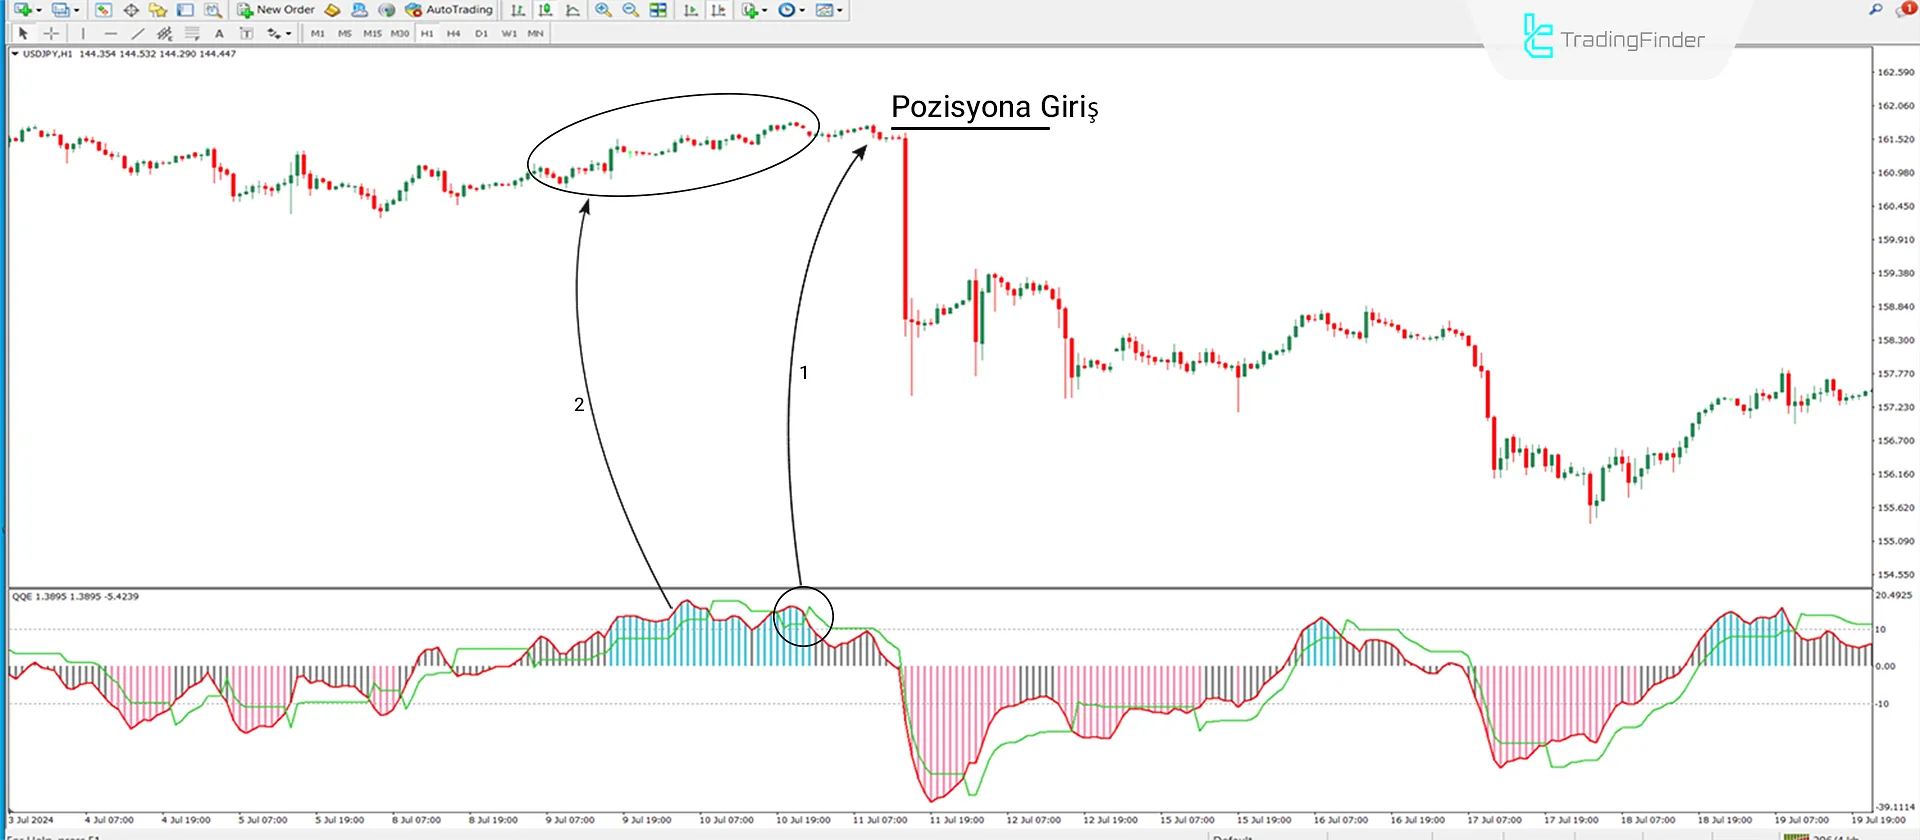
Task: Switch to the H4 timeframe
Action: point(453,33)
